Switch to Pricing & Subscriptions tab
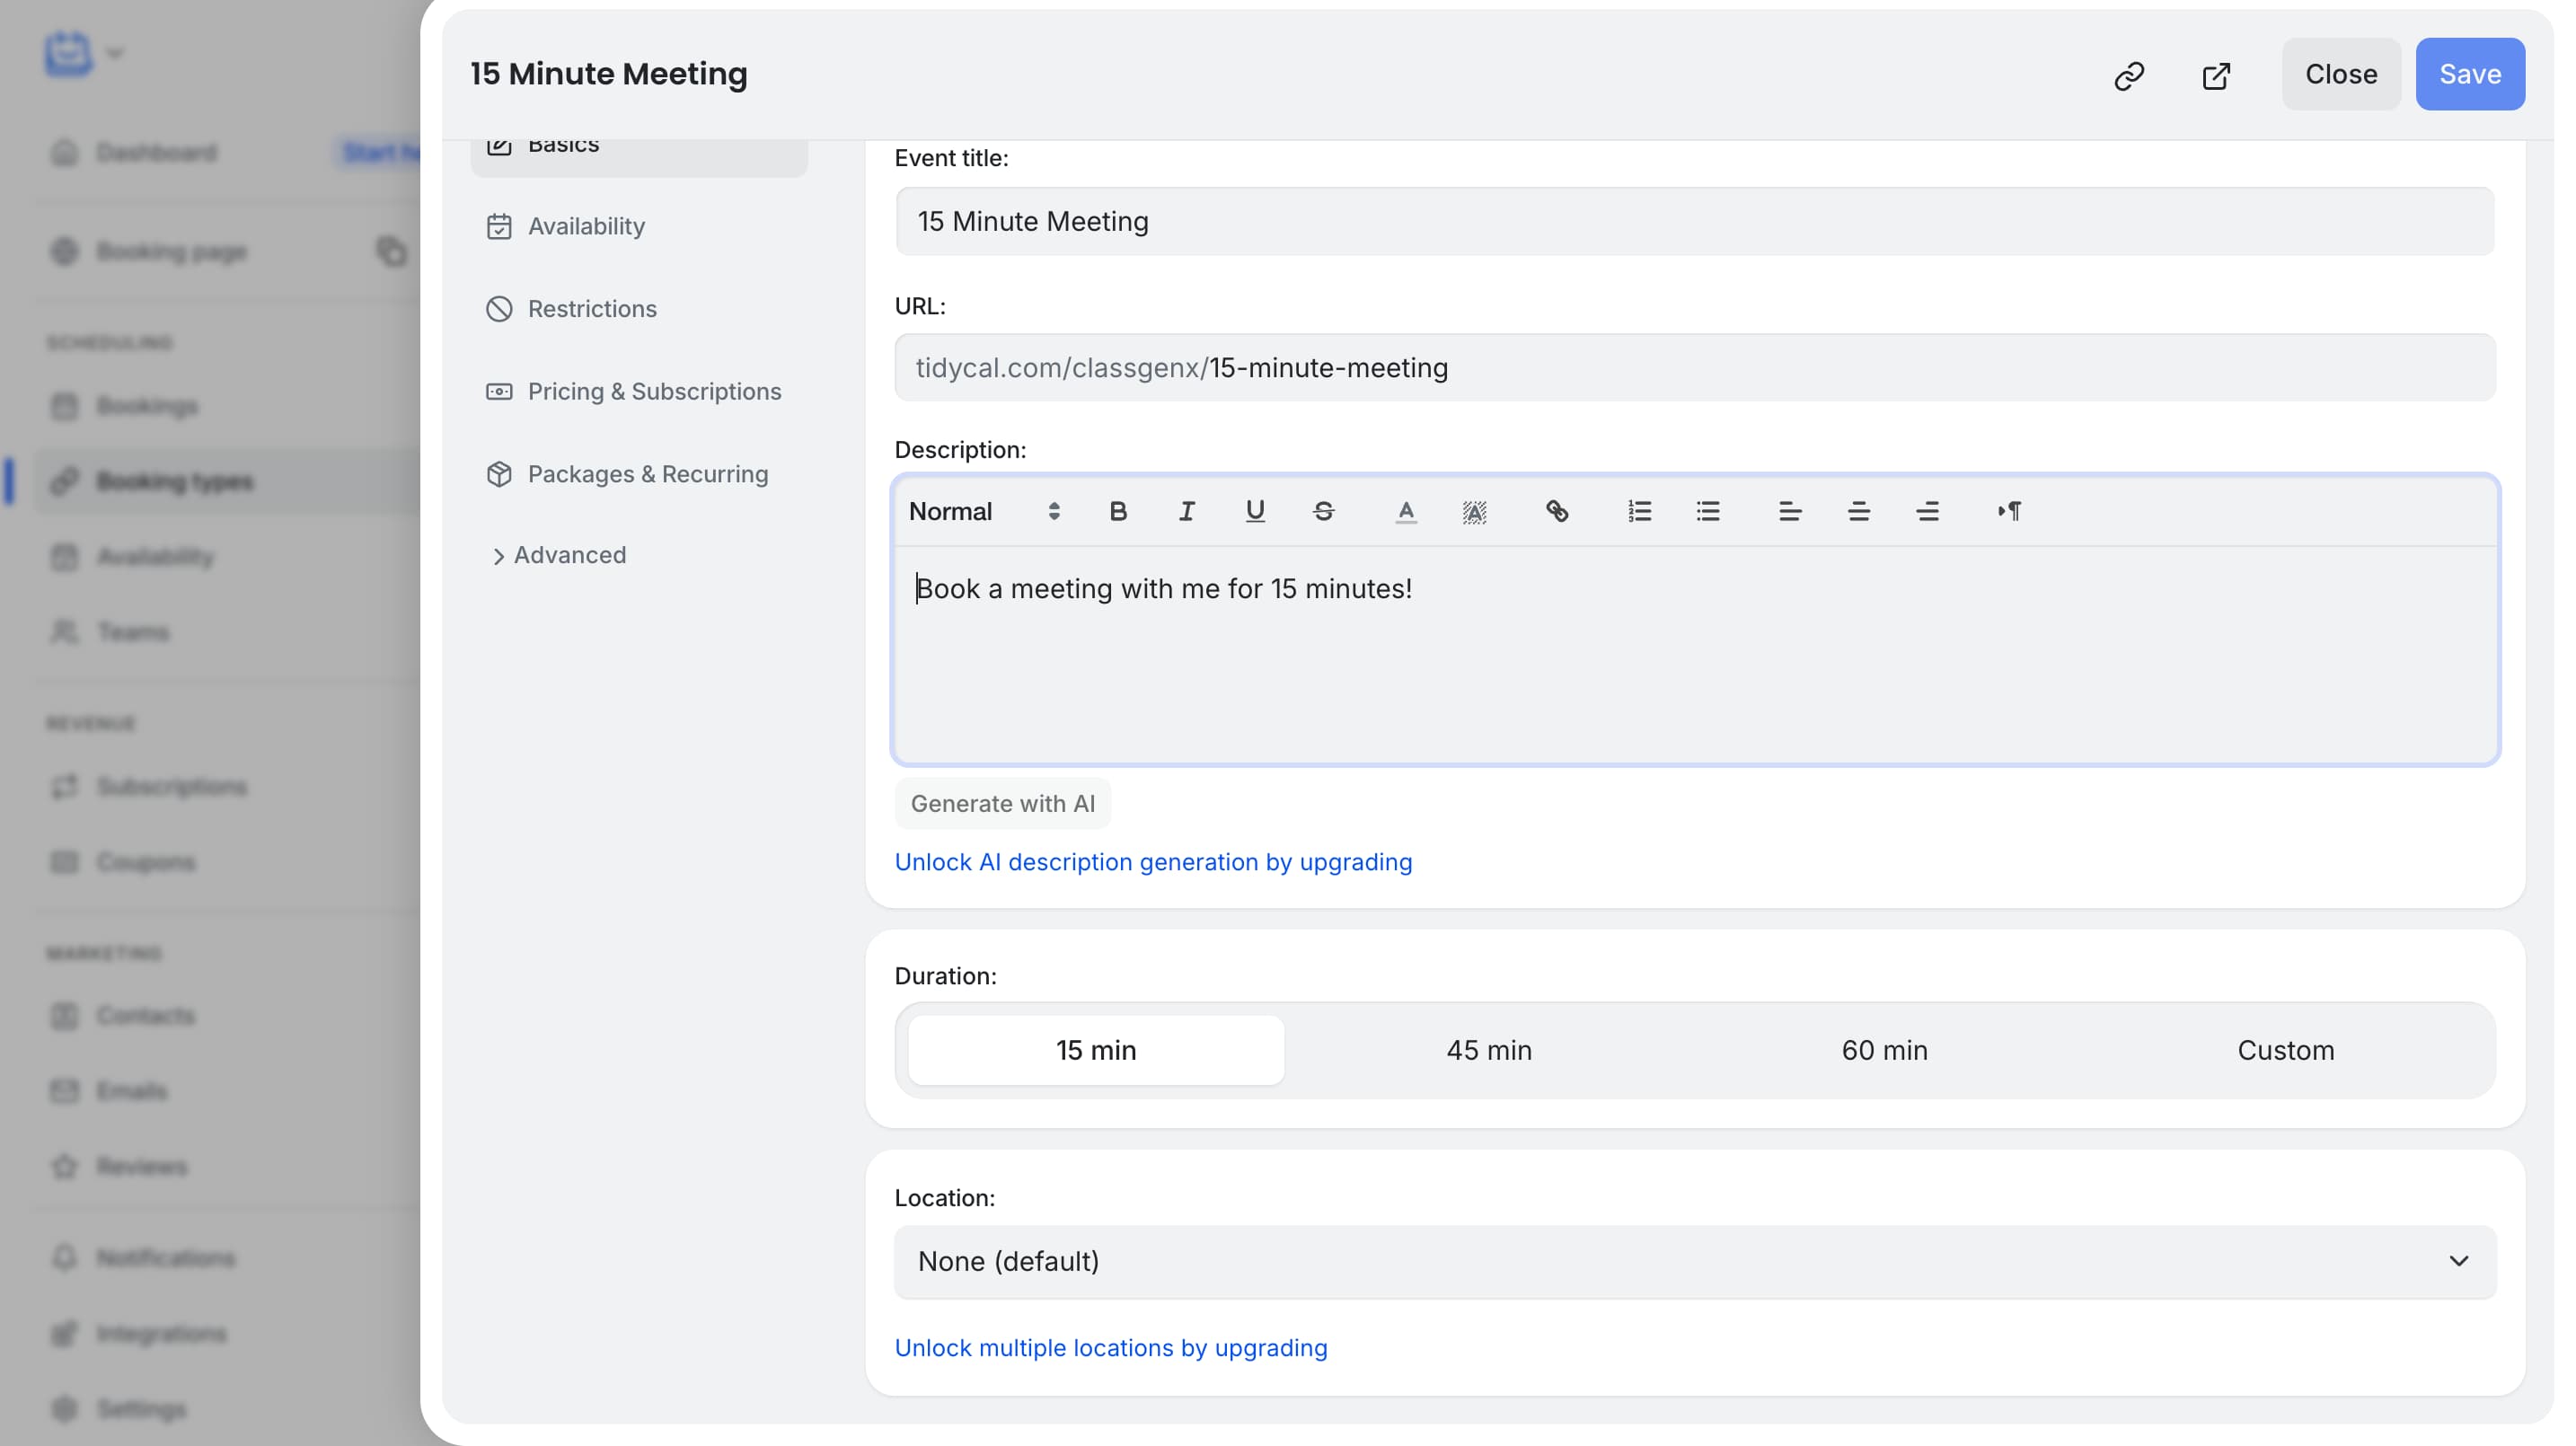2576x1446 pixels. [x=639, y=392]
